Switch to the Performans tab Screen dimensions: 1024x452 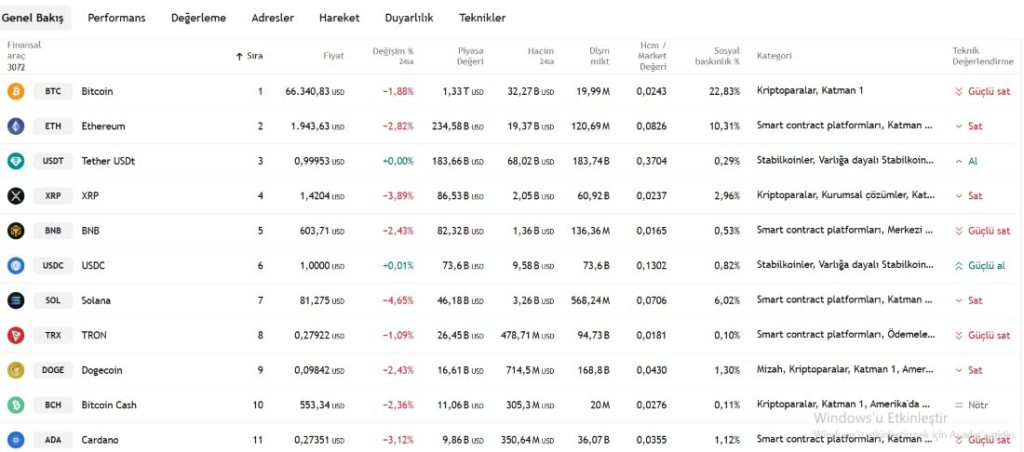point(116,18)
